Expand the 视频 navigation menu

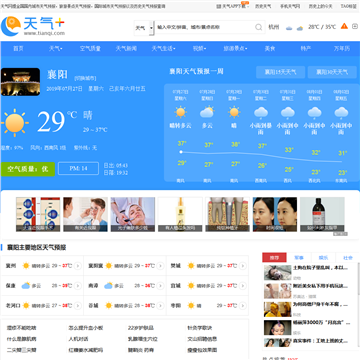(x=199, y=49)
